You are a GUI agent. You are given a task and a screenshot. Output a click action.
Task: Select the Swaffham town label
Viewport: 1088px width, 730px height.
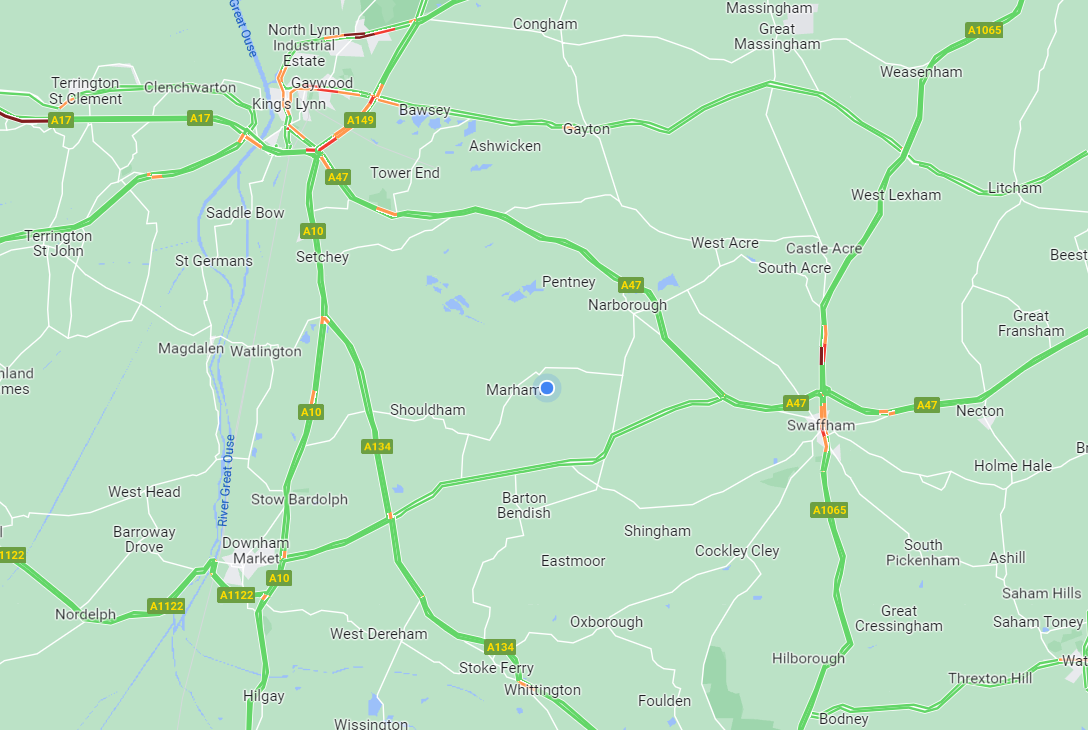click(x=821, y=425)
